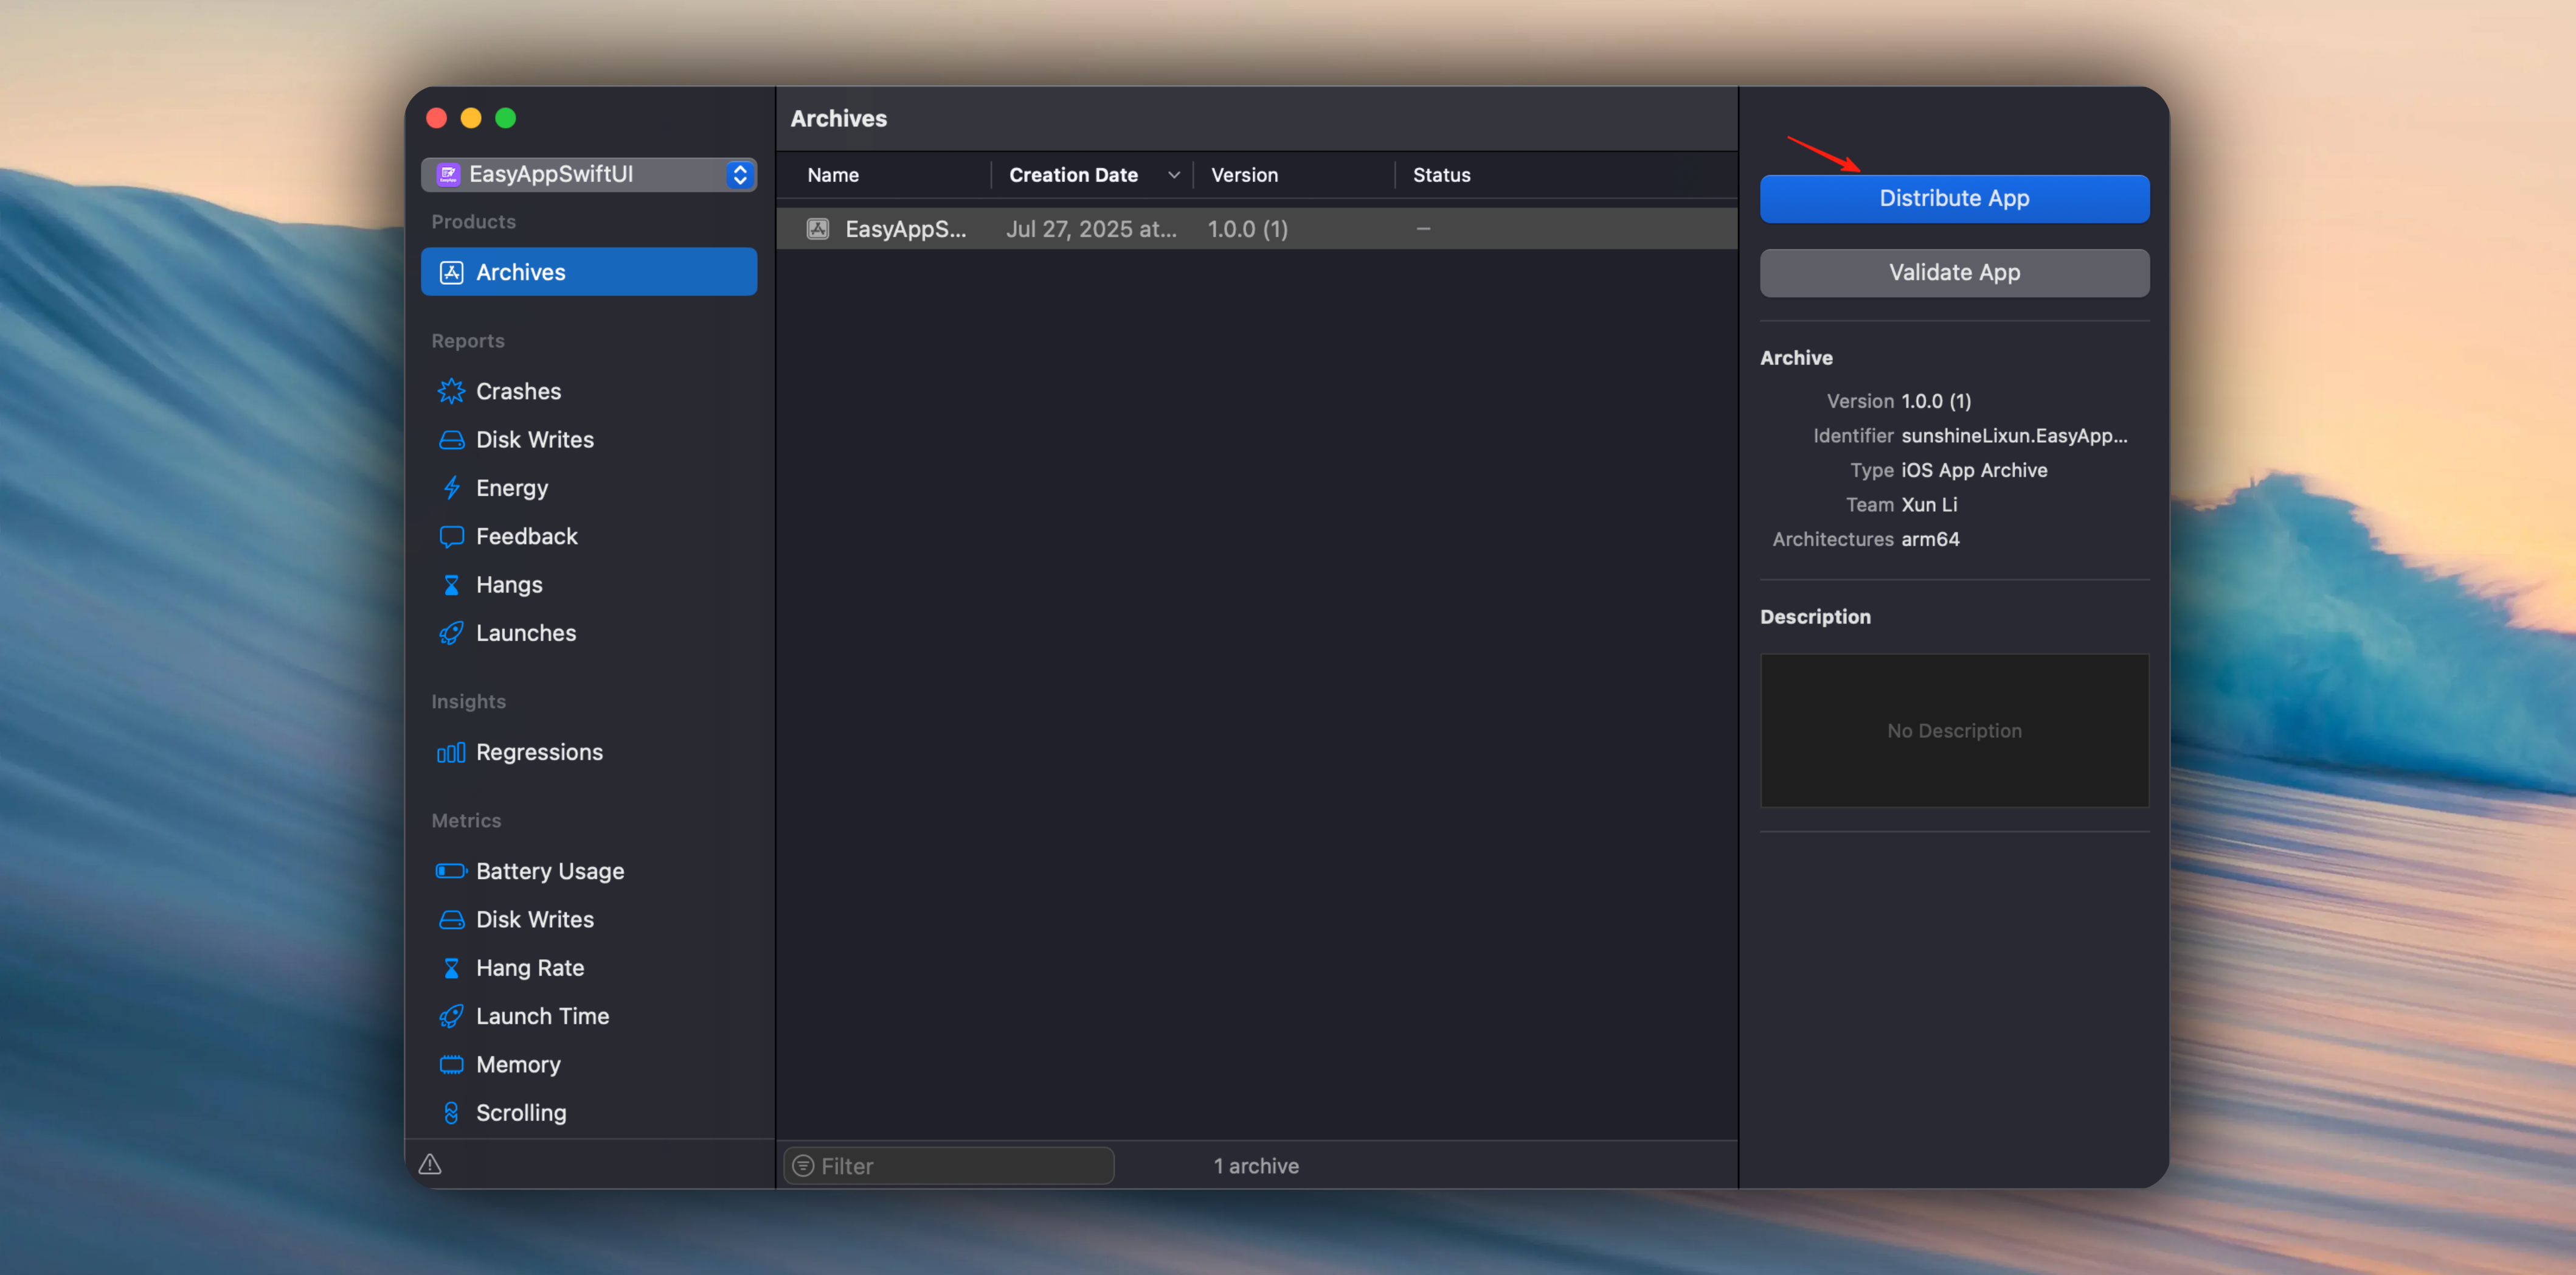
Task: Sort archives by Name column header
Action: pyautogui.click(x=833, y=175)
